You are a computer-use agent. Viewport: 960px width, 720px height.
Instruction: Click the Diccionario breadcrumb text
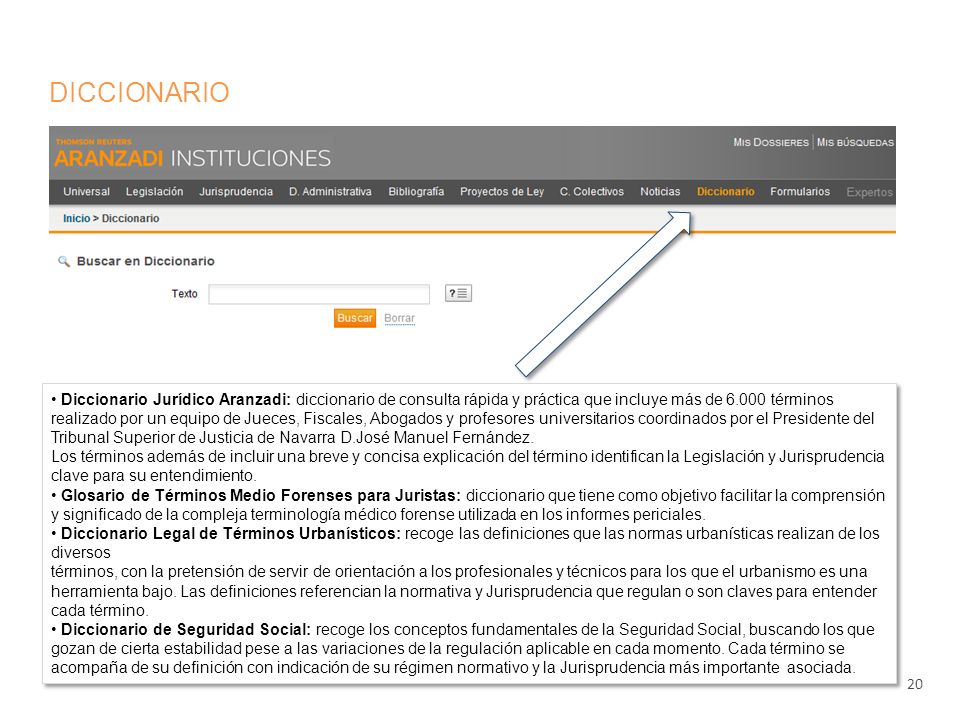pyautogui.click(x=130, y=219)
